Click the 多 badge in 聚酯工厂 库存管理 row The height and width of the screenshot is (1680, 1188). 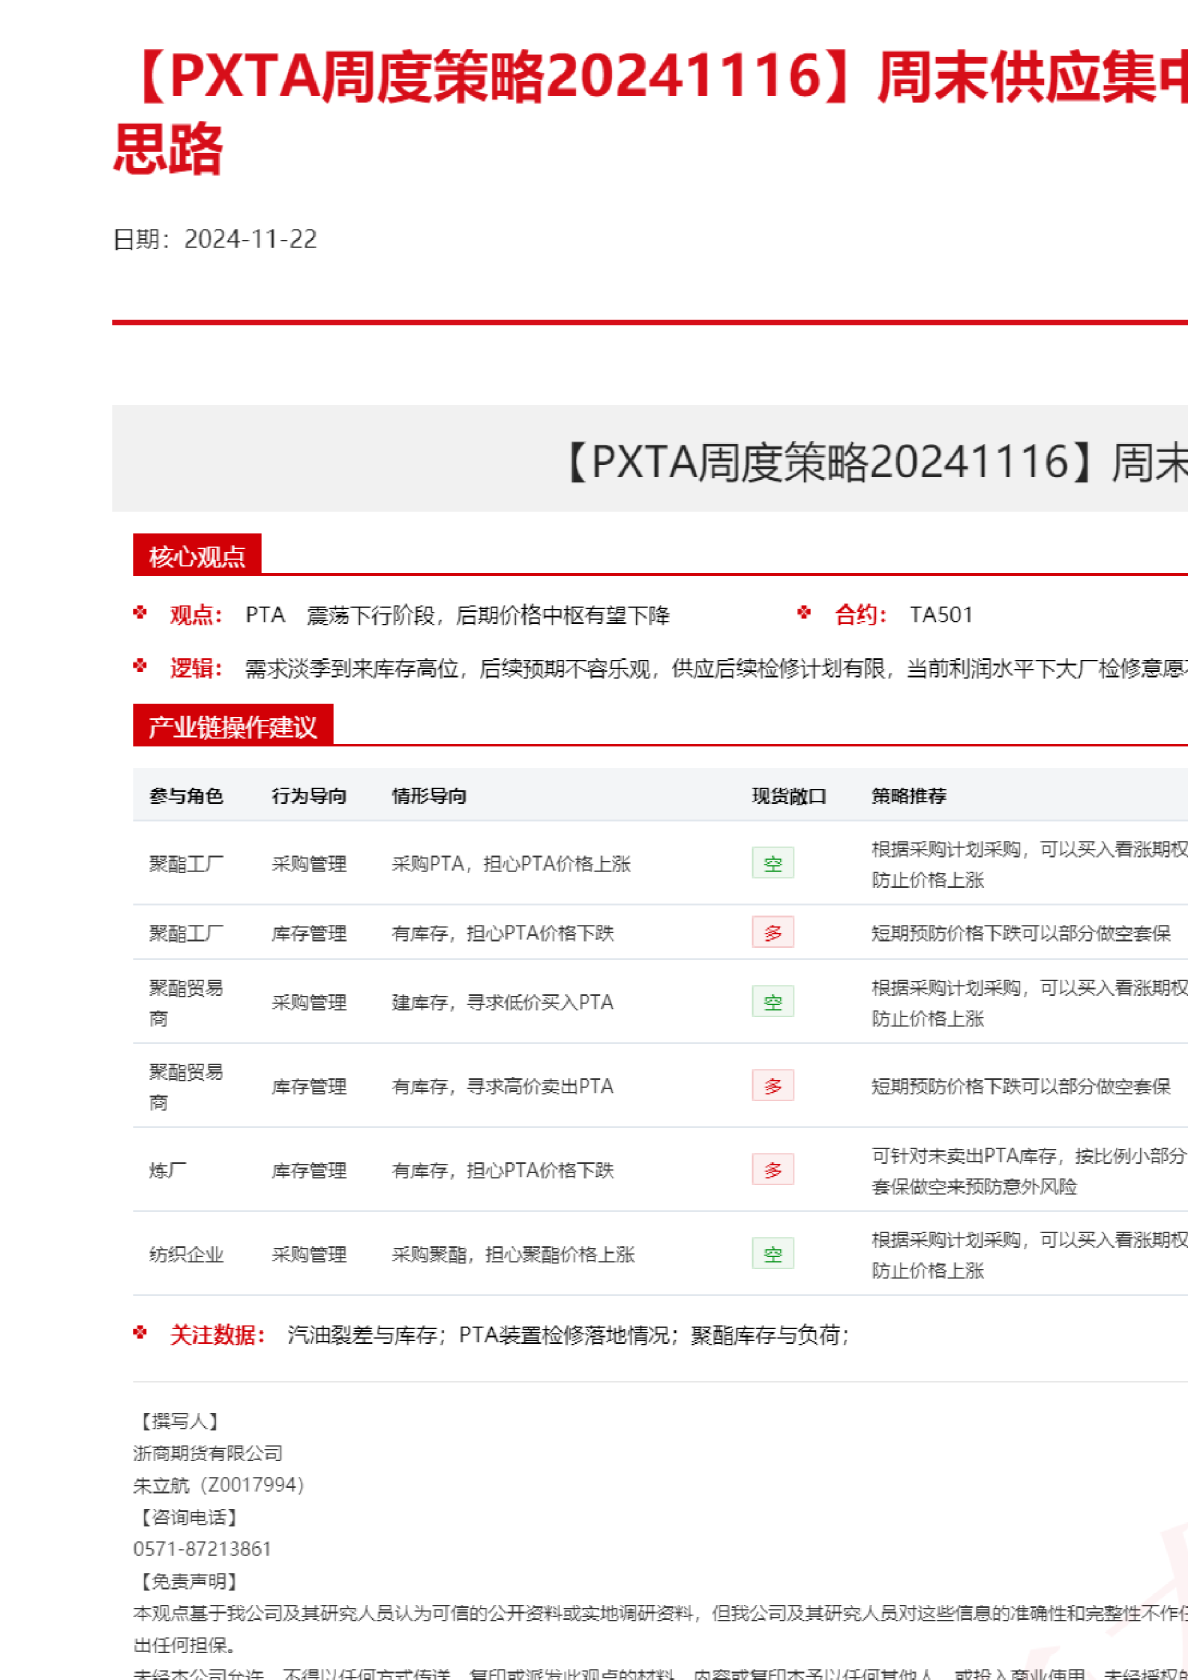(x=772, y=932)
